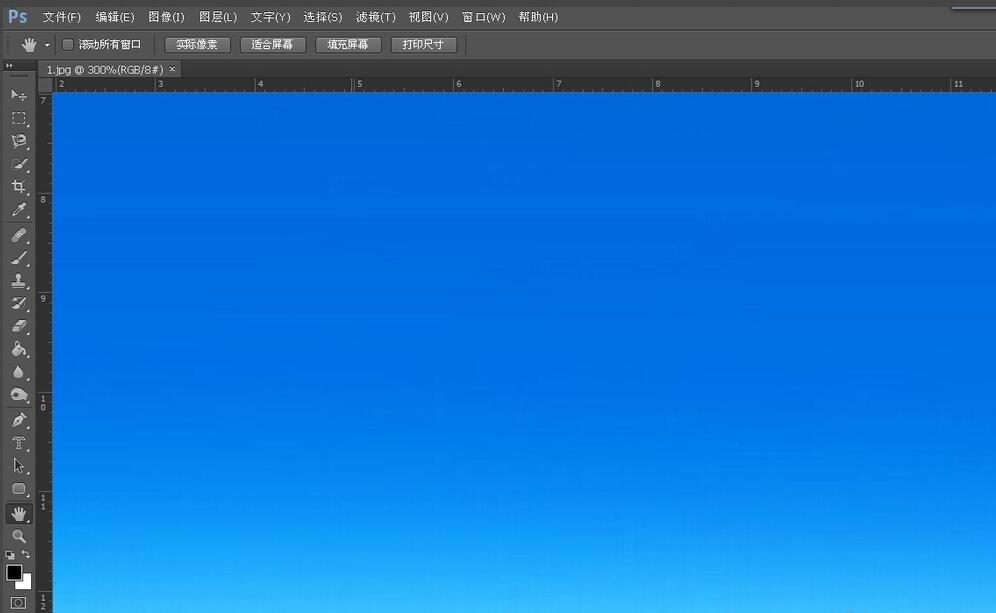The image size is (996, 613).
Task: Enable the 滚动所有窗口 checkbox
Action: click(x=67, y=44)
